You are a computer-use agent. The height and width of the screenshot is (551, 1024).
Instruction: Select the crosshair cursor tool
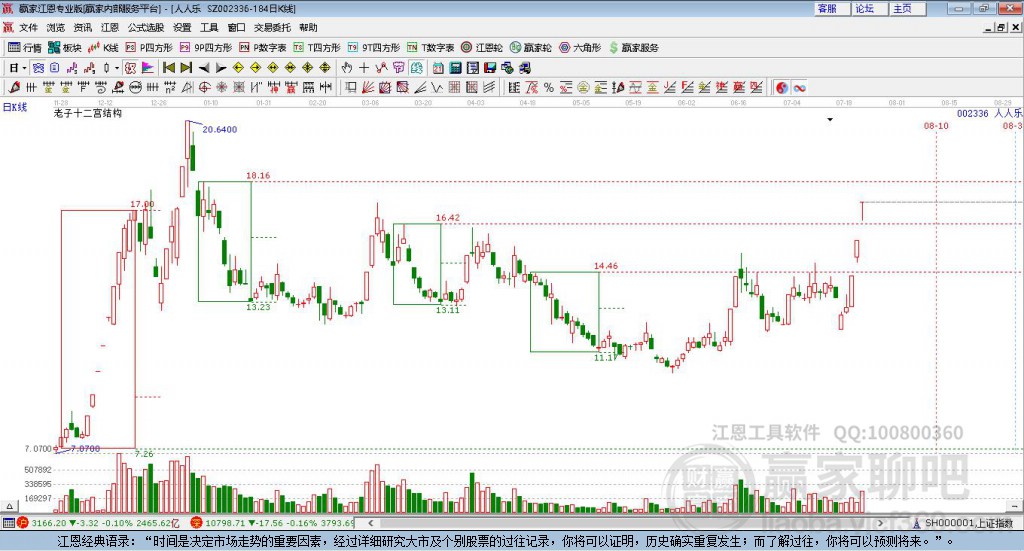pos(364,68)
